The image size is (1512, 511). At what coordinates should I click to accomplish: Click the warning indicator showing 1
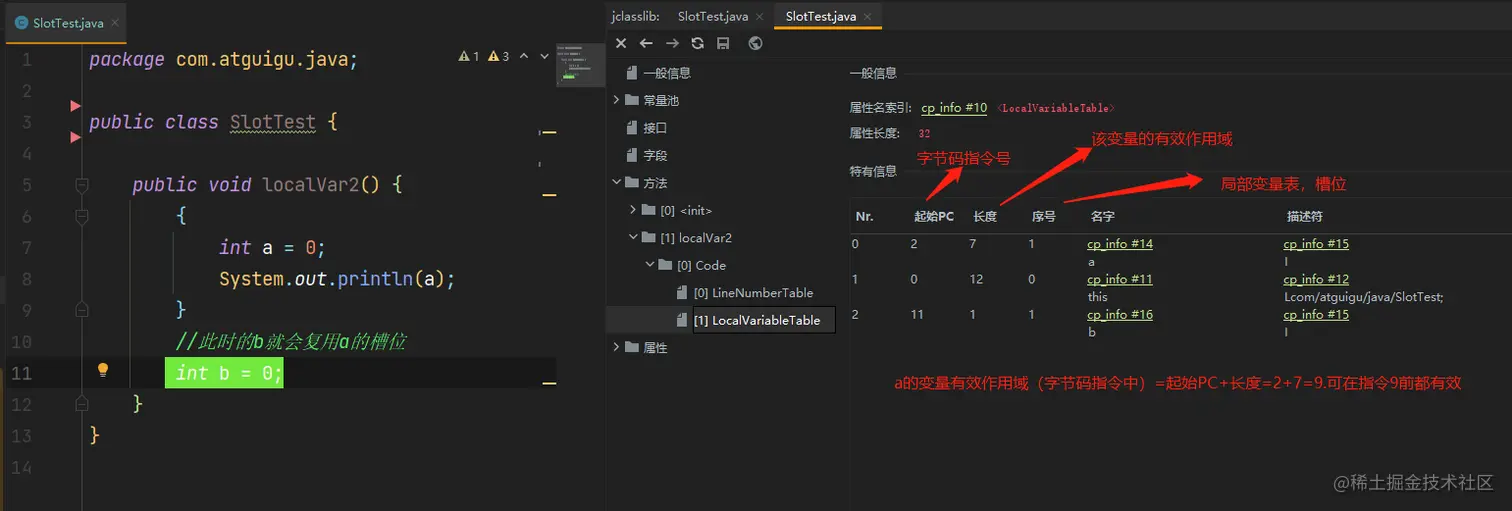[469, 56]
